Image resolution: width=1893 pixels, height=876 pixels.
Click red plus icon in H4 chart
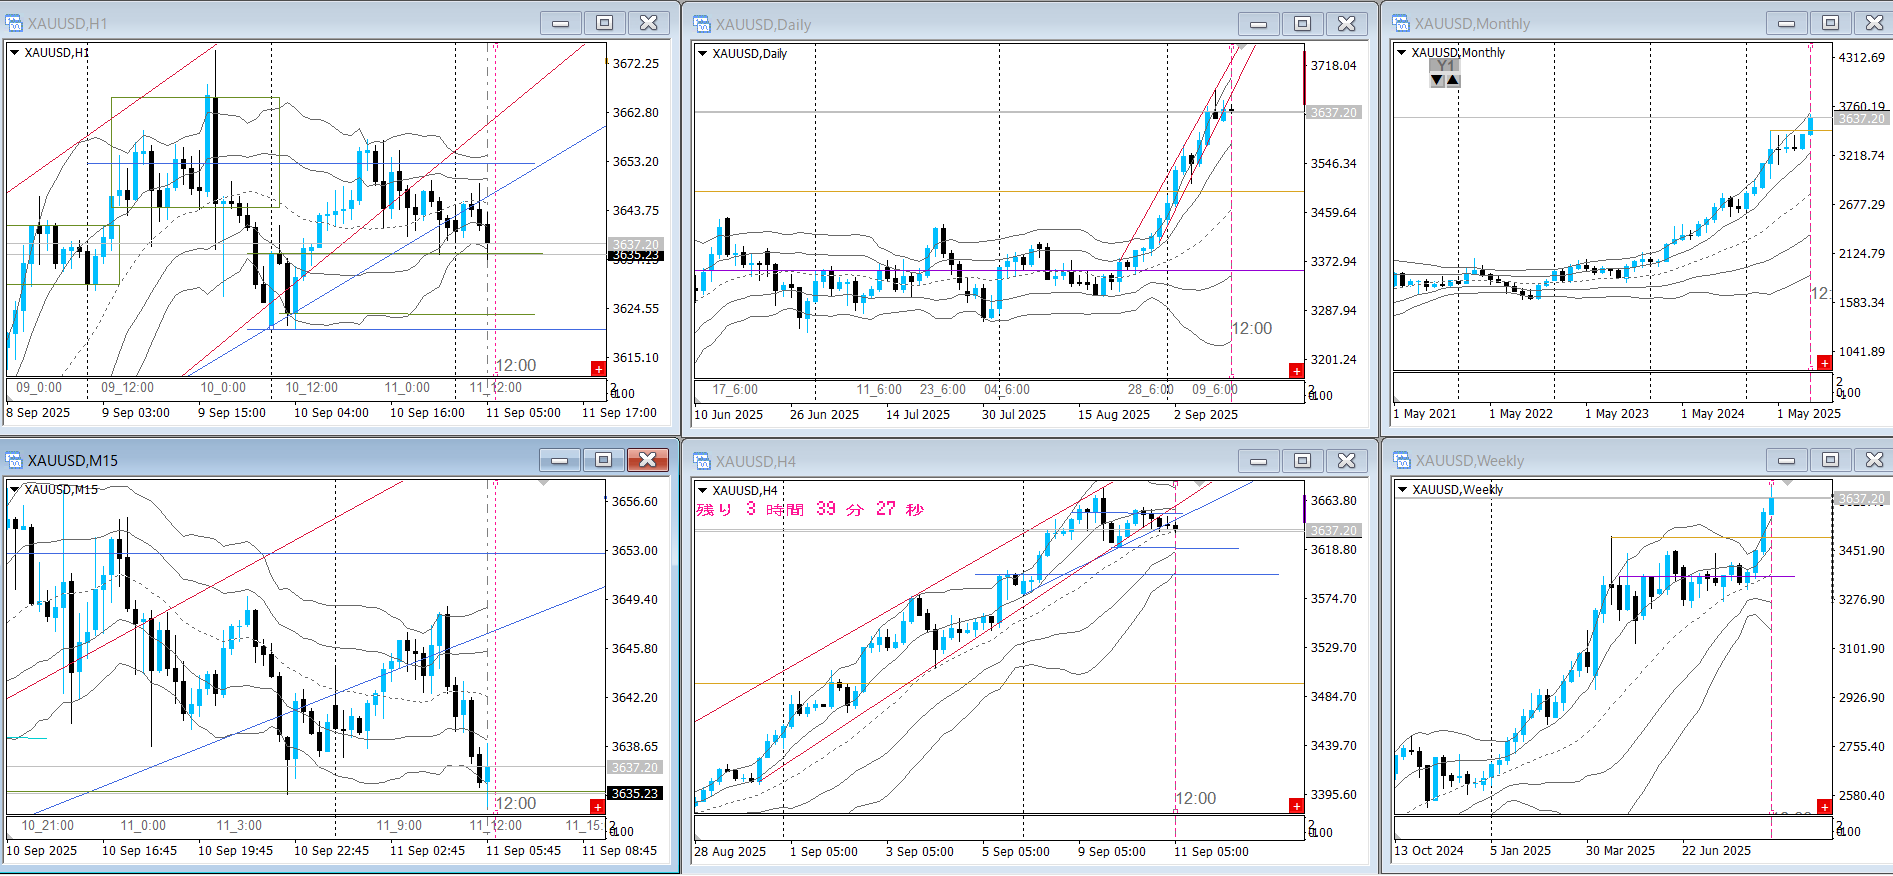1296,806
